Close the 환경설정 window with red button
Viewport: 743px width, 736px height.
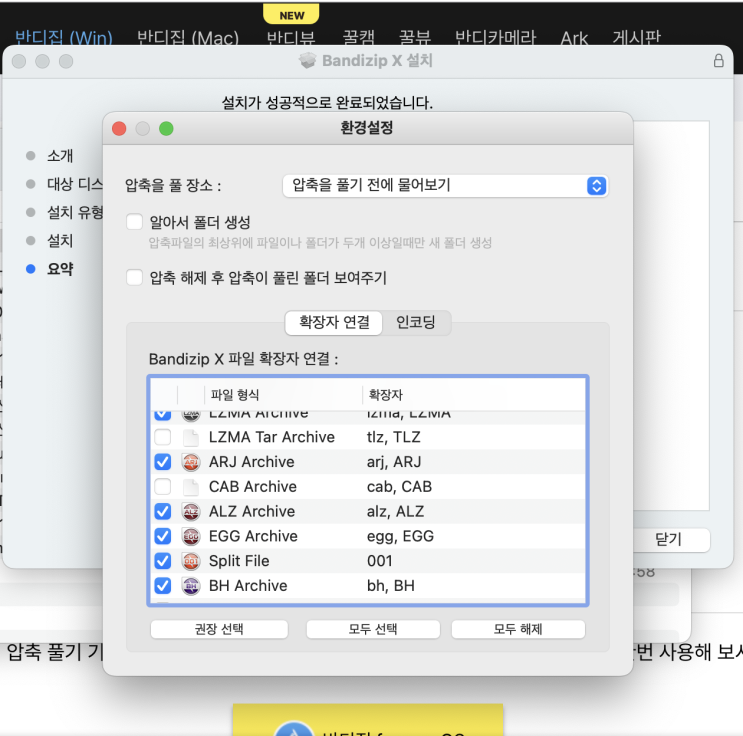(x=119, y=128)
